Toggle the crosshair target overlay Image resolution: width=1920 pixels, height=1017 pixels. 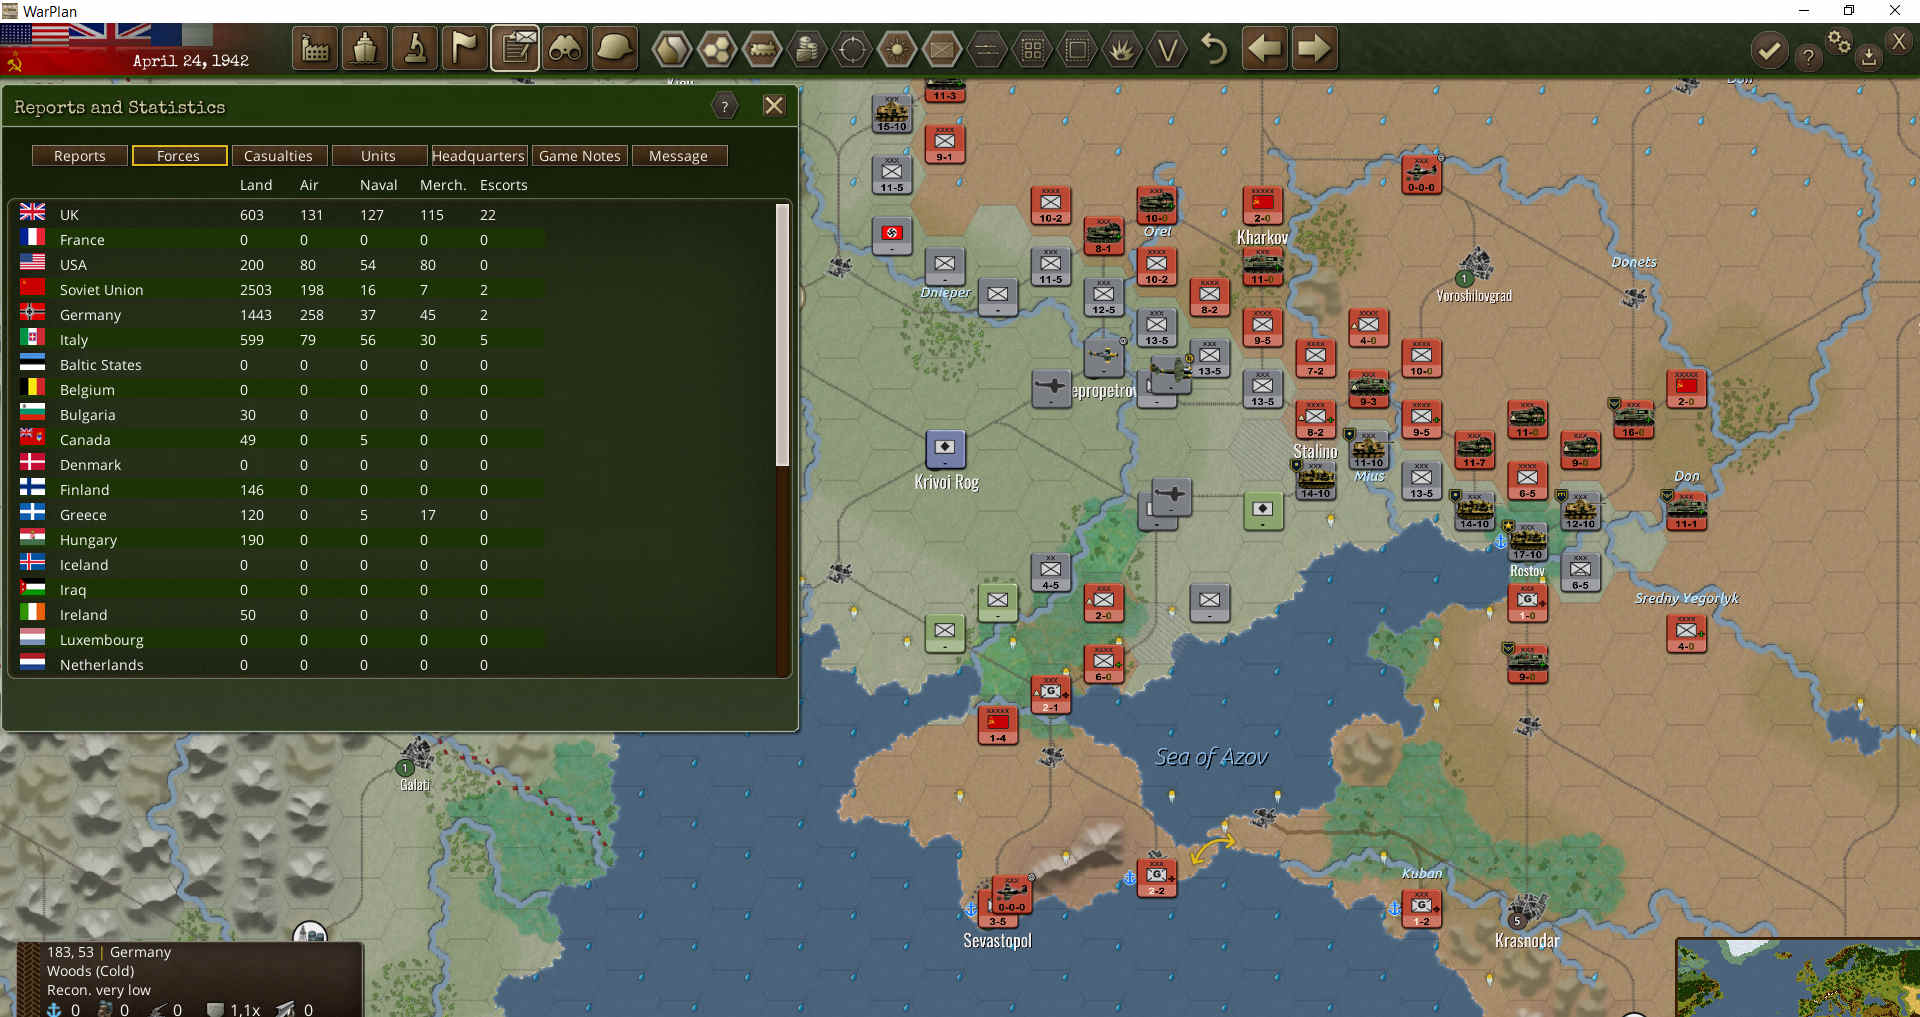852,48
